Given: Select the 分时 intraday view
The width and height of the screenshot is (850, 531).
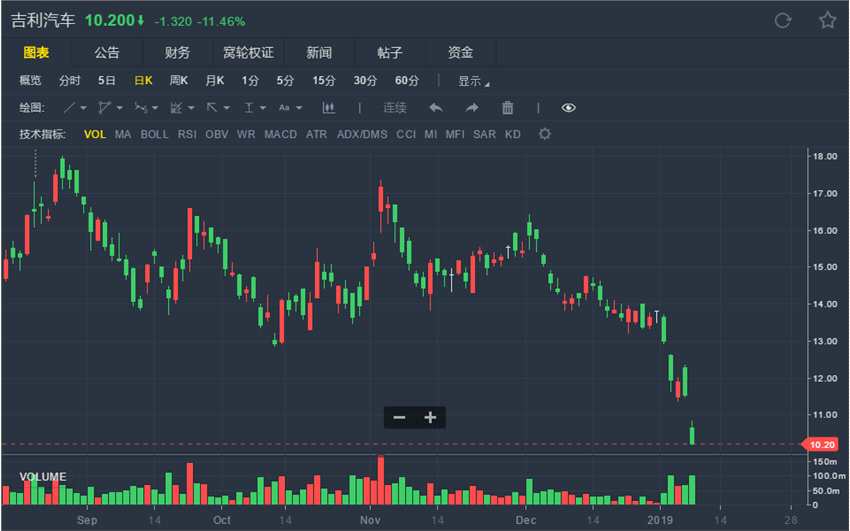Looking at the screenshot, I should pos(69,81).
